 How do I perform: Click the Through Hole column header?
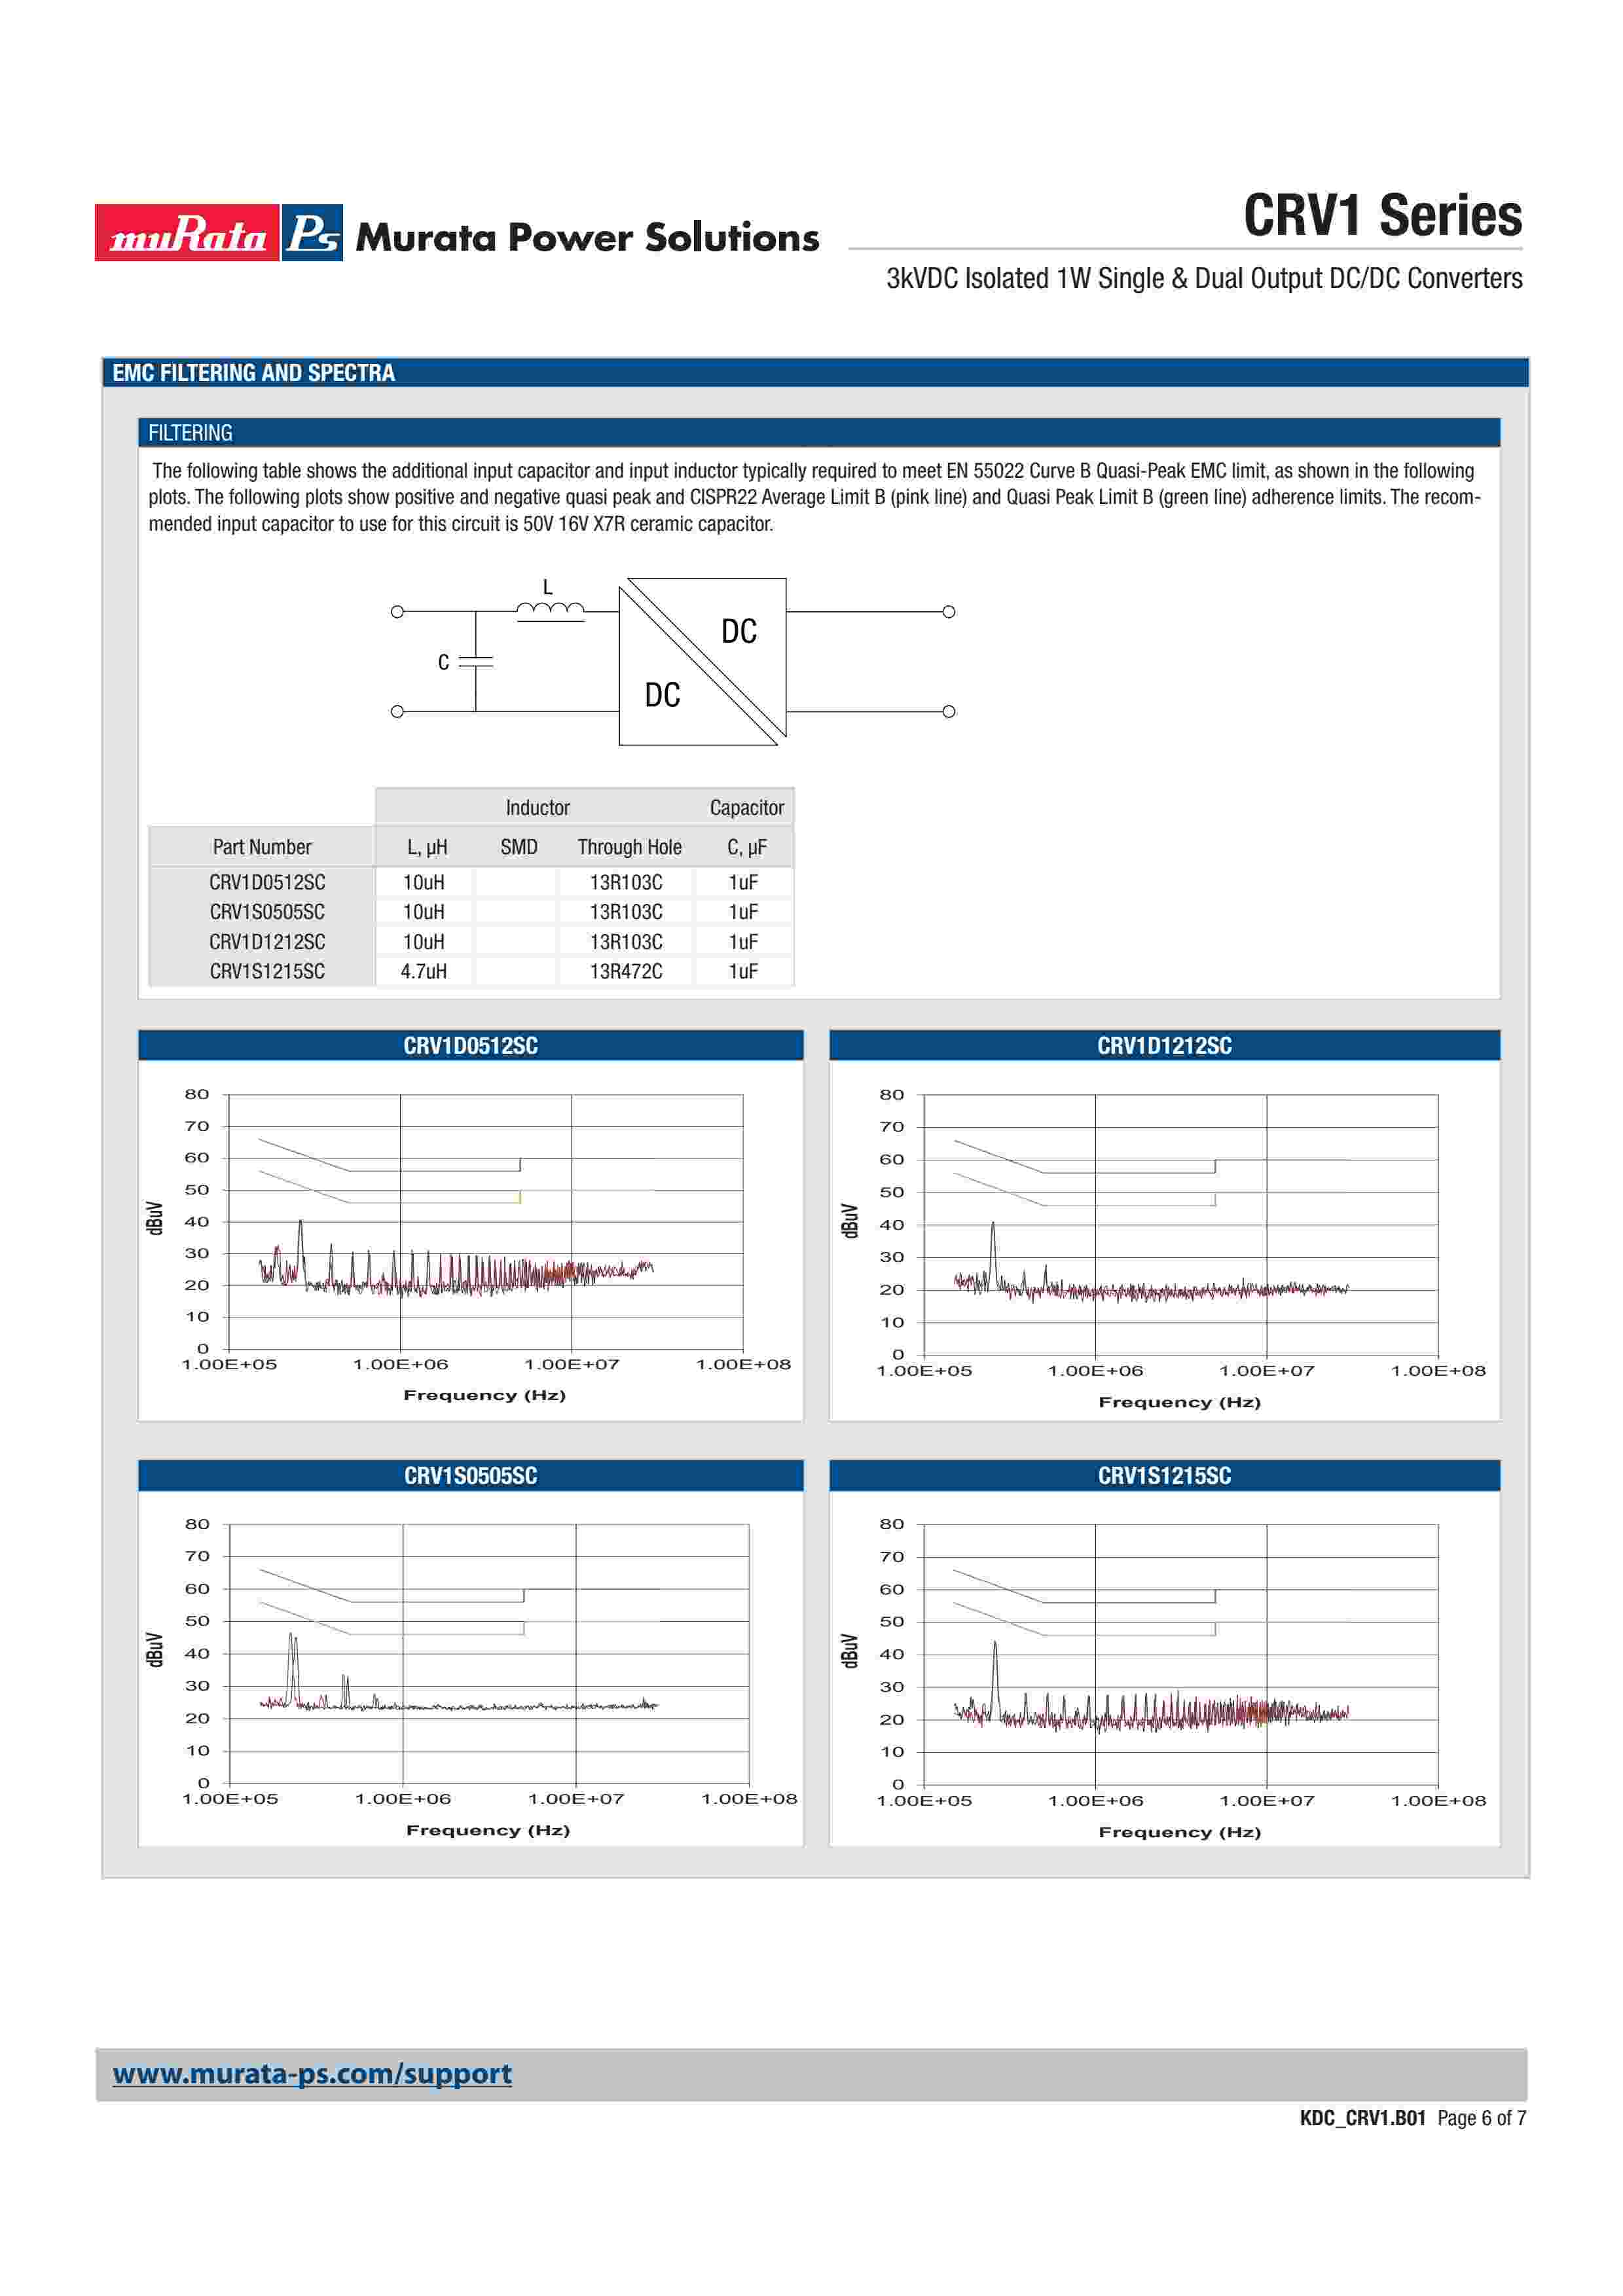pos(629,847)
